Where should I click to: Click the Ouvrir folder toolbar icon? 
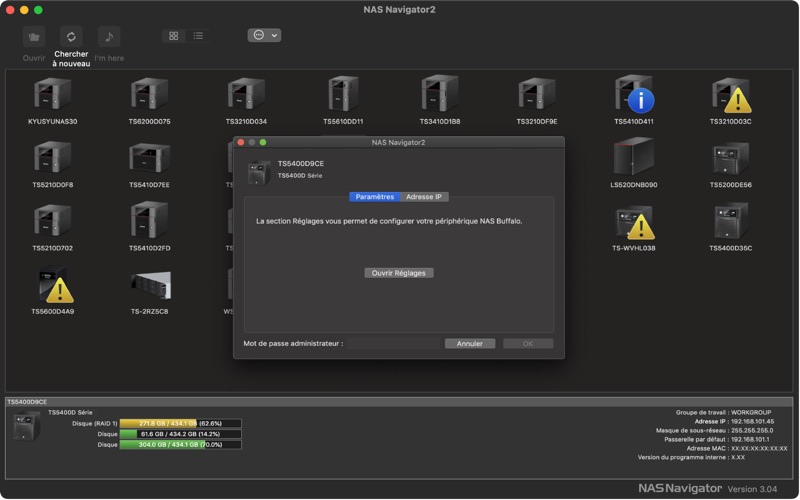coord(34,37)
